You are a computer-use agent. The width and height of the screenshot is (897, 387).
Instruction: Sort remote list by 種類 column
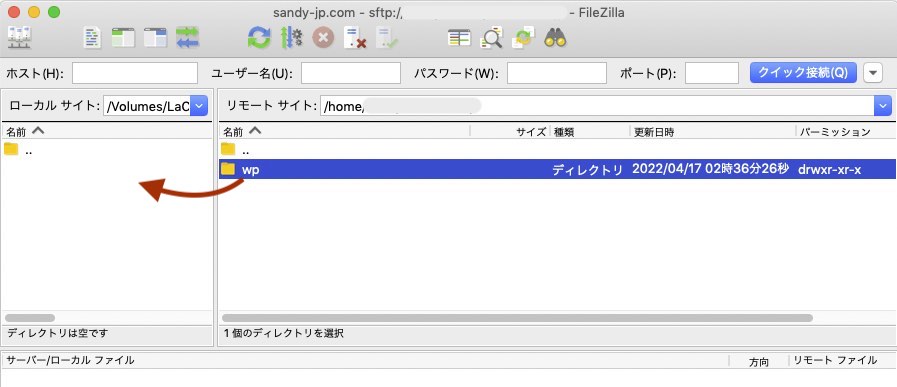coord(590,132)
